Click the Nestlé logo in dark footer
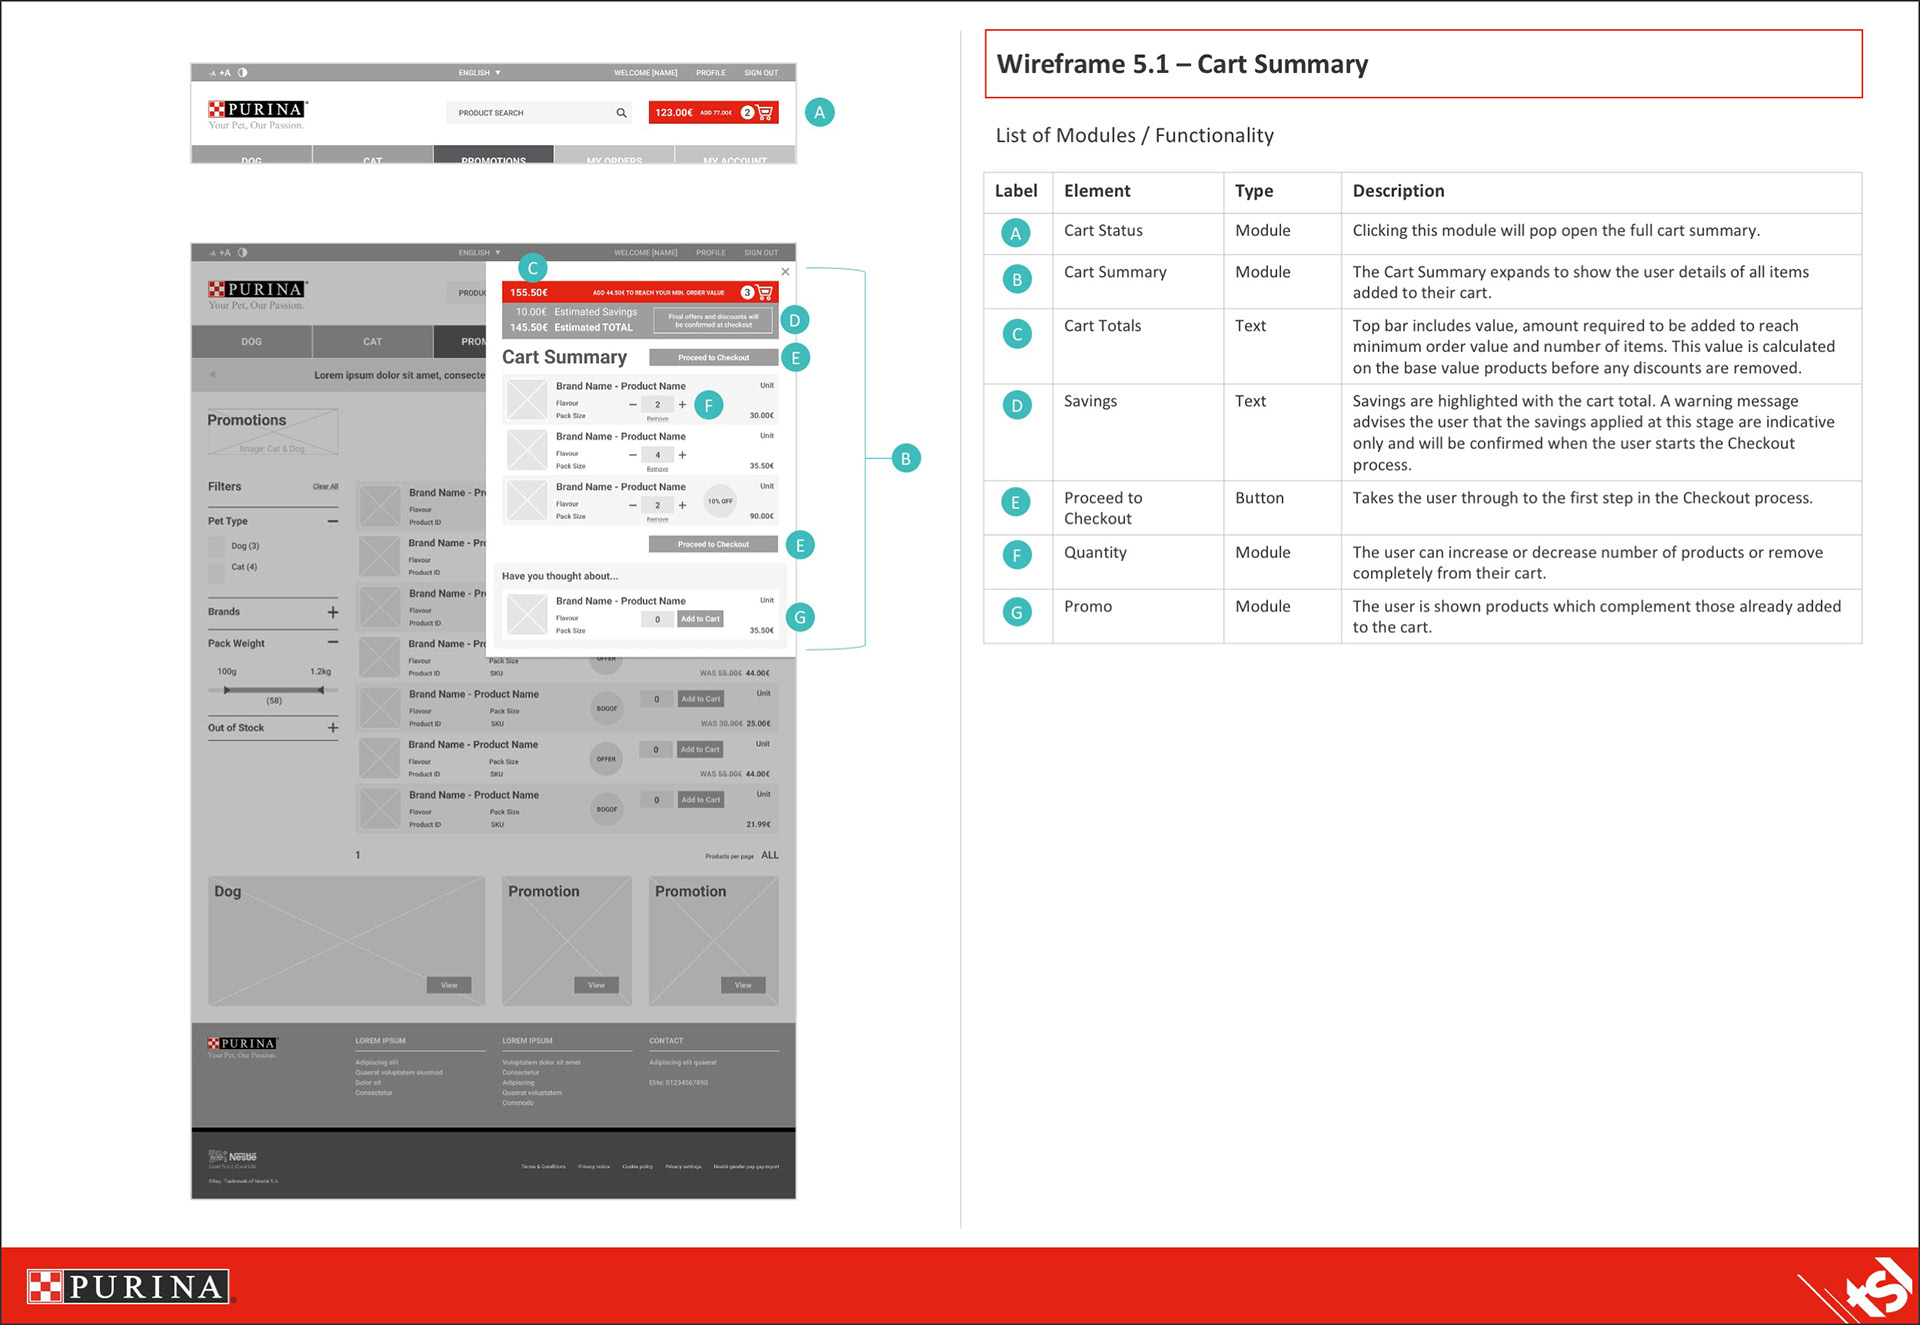1920x1325 pixels. pyautogui.click(x=233, y=1158)
